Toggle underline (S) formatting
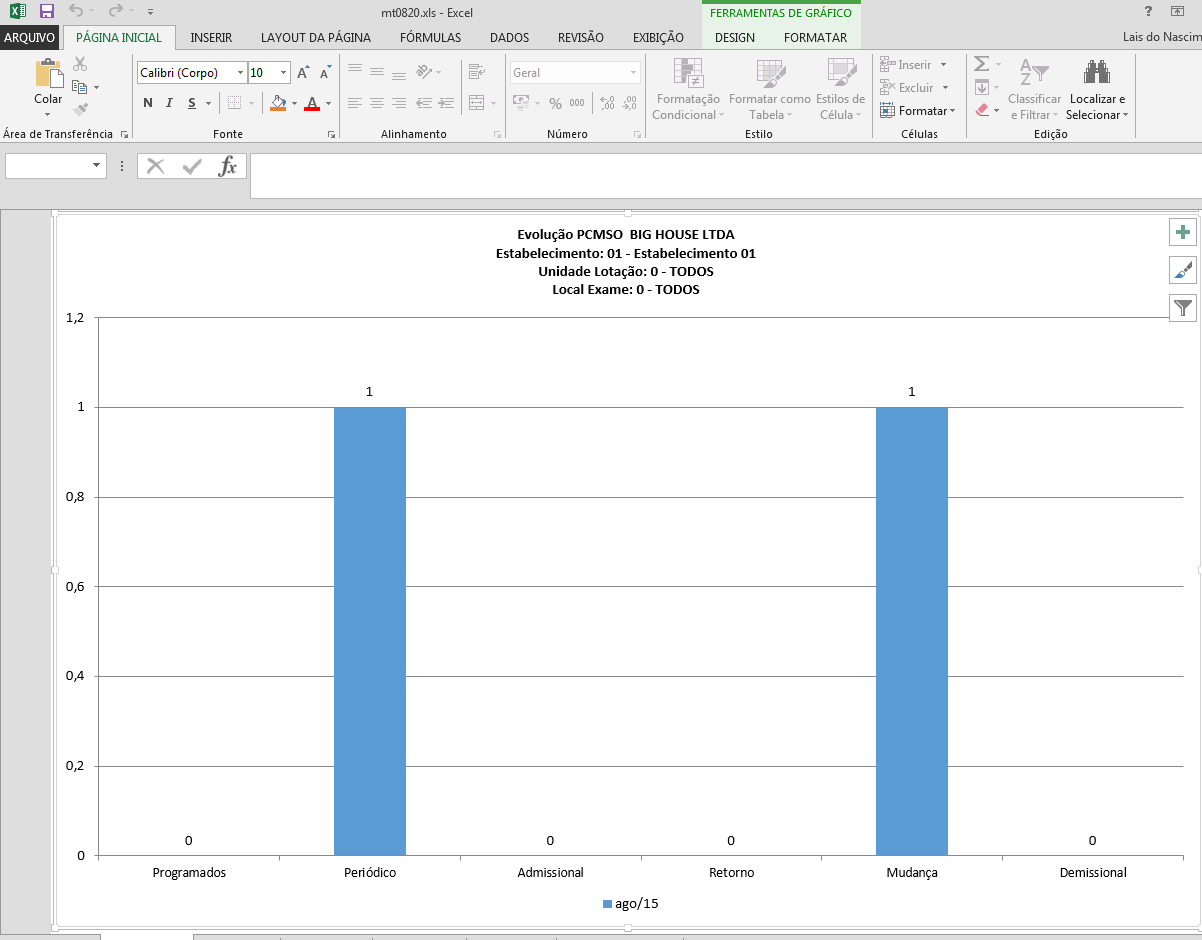1202x940 pixels. tap(191, 103)
